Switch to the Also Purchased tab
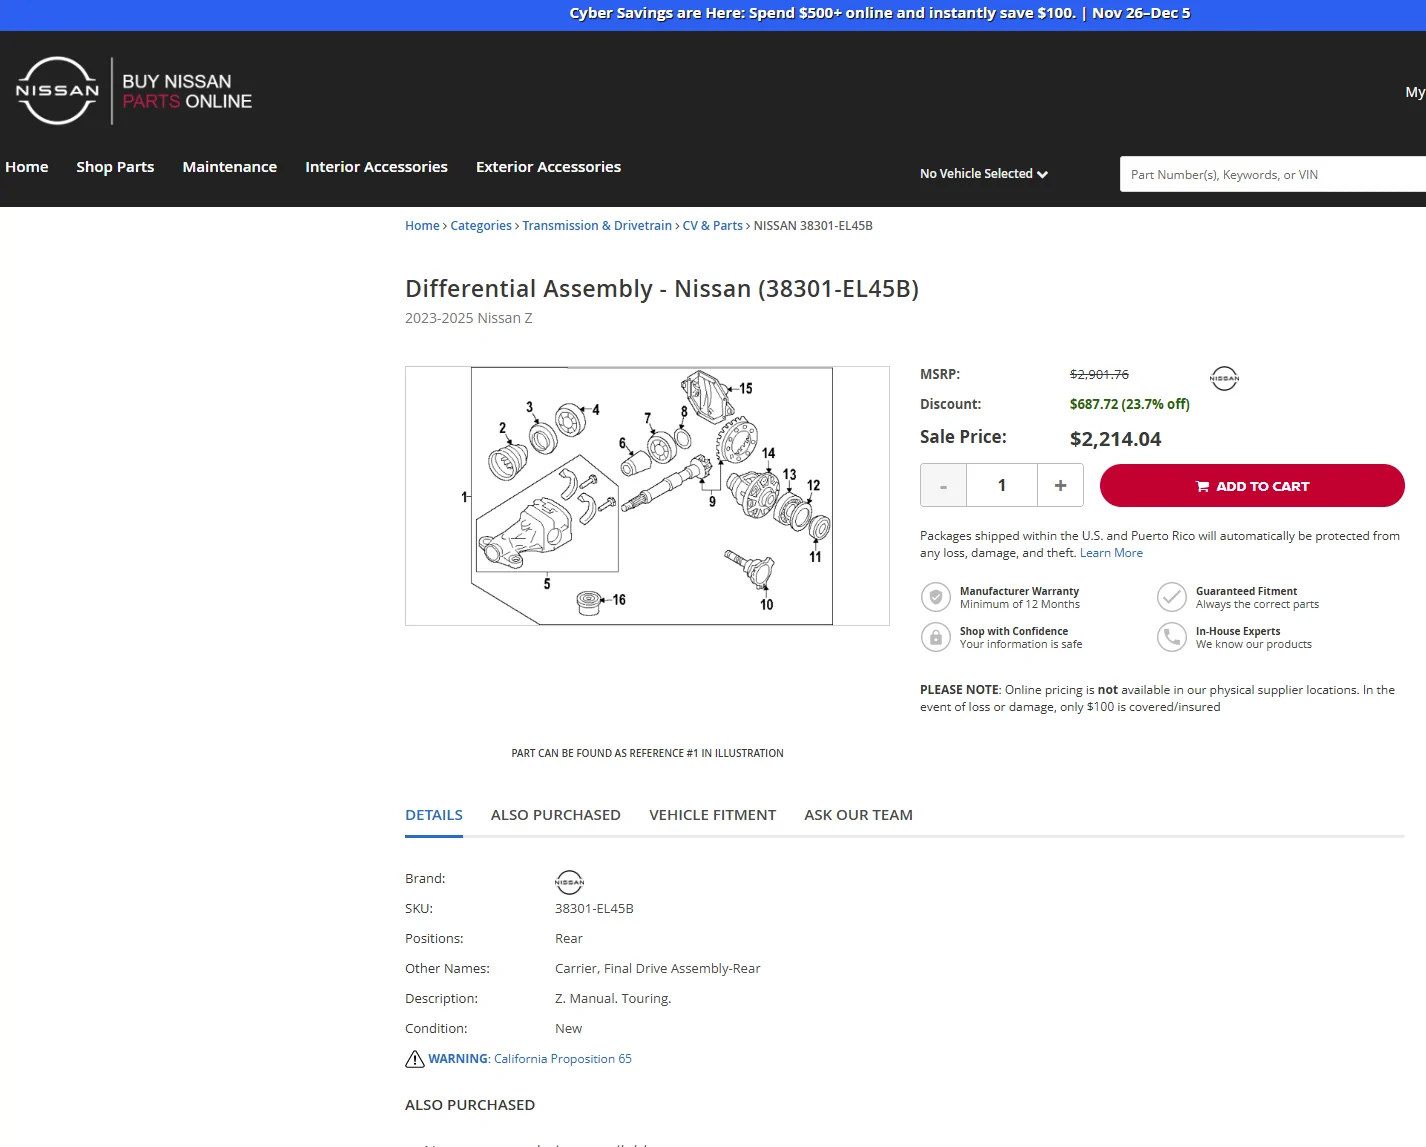Image resolution: width=1426 pixels, height=1147 pixels. tap(556, 815)
